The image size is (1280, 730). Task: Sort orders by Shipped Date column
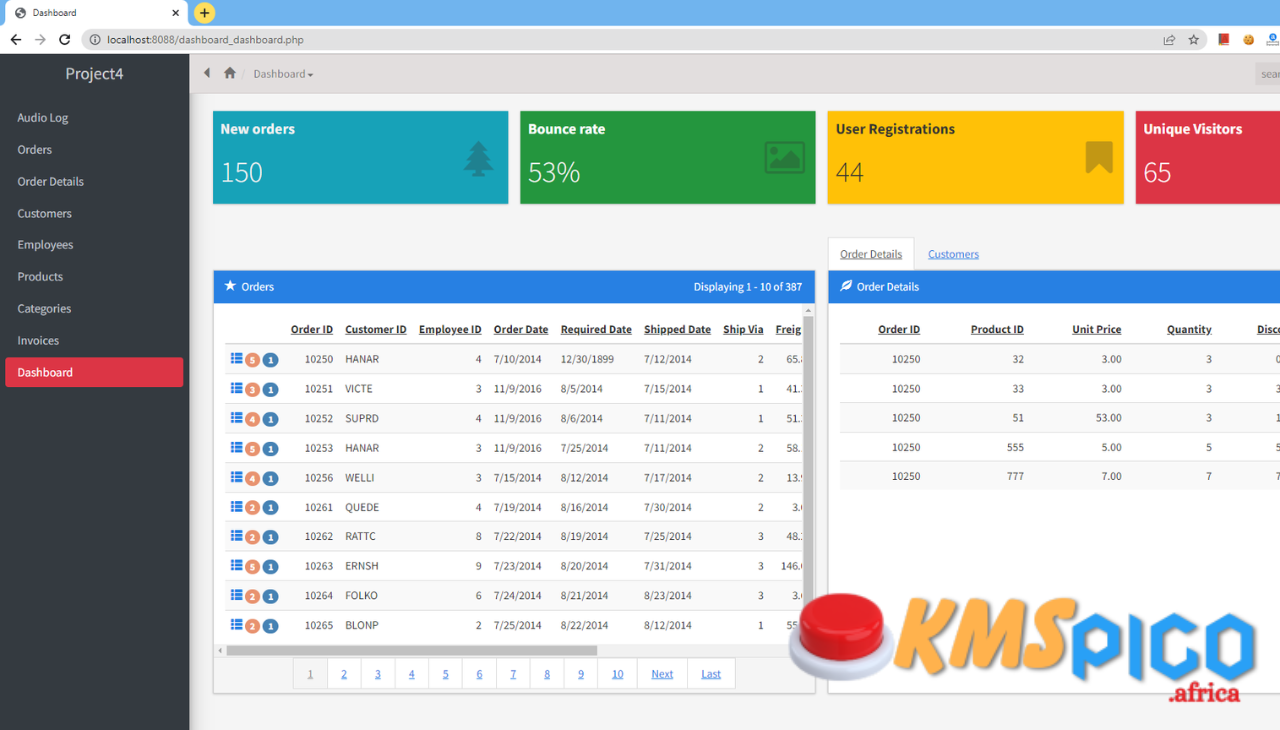(677, 329)
